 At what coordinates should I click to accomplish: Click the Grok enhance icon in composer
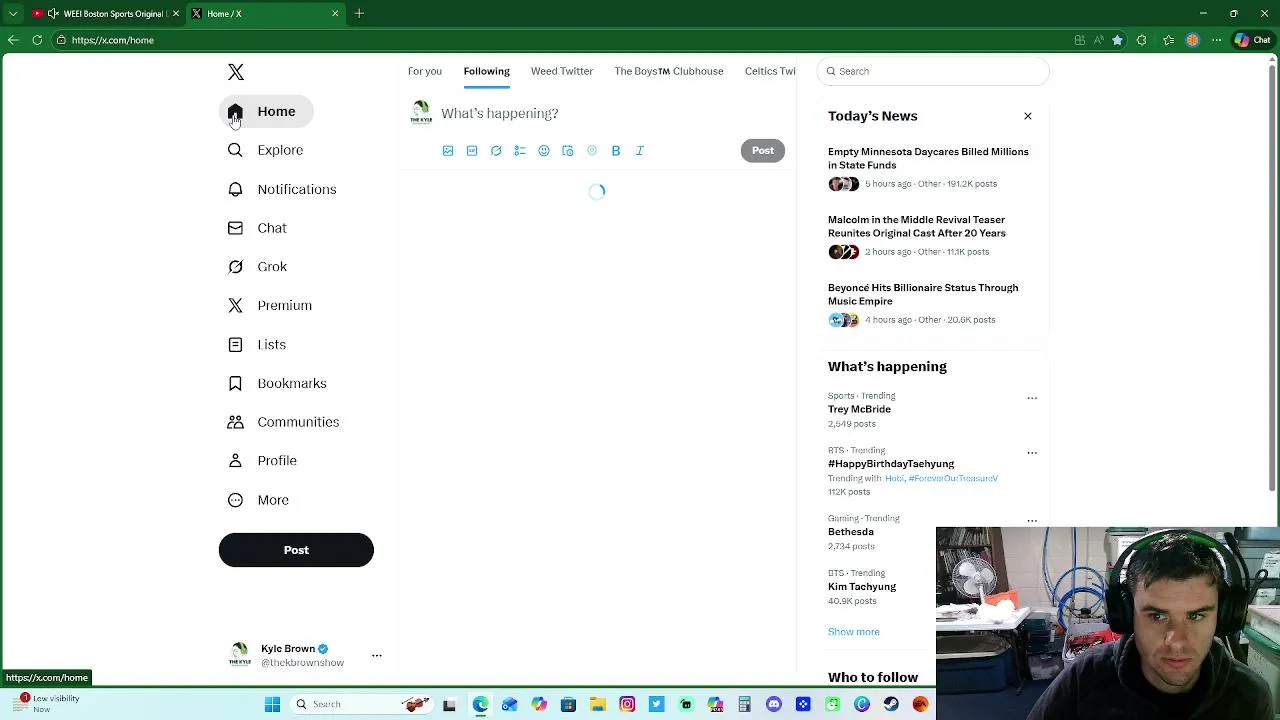click(496, 151)
